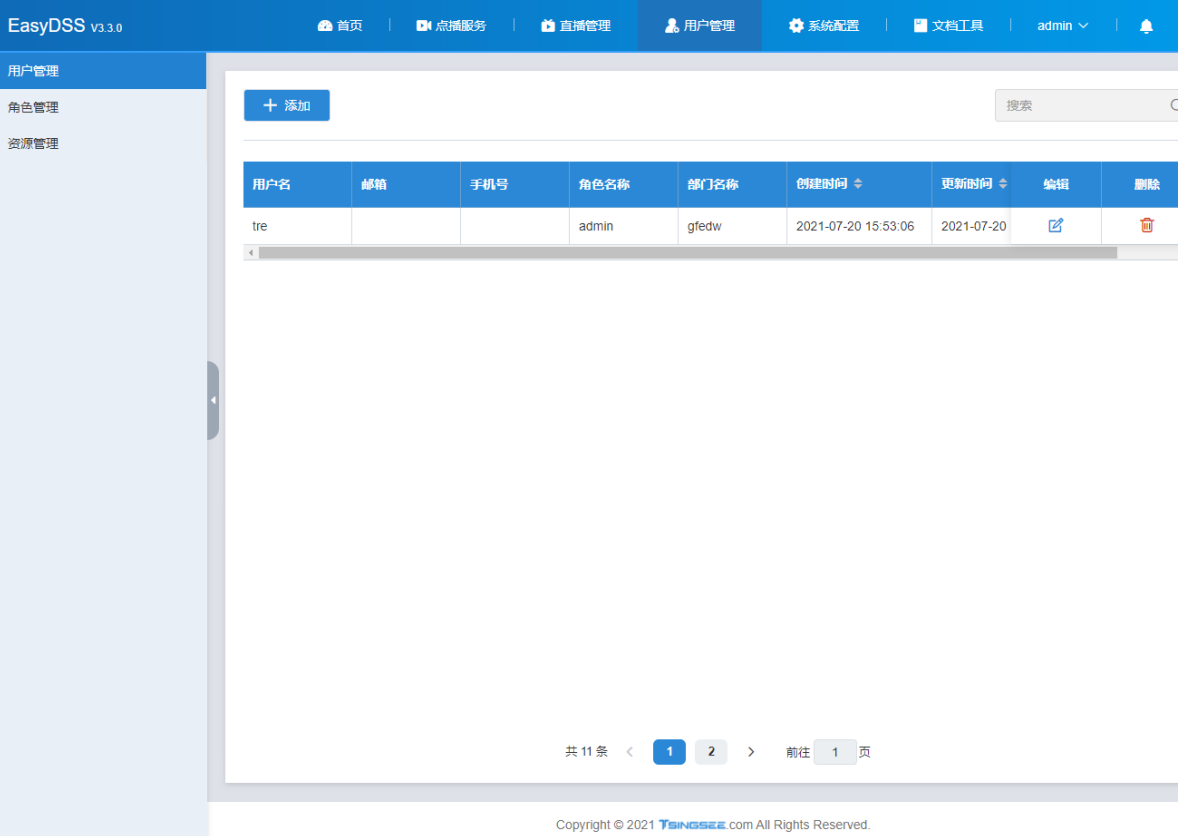The width and height of the screenshot is (1178, 836).
Task: Click the edit pencil icon for user tre
Action: click(1056, 225)
